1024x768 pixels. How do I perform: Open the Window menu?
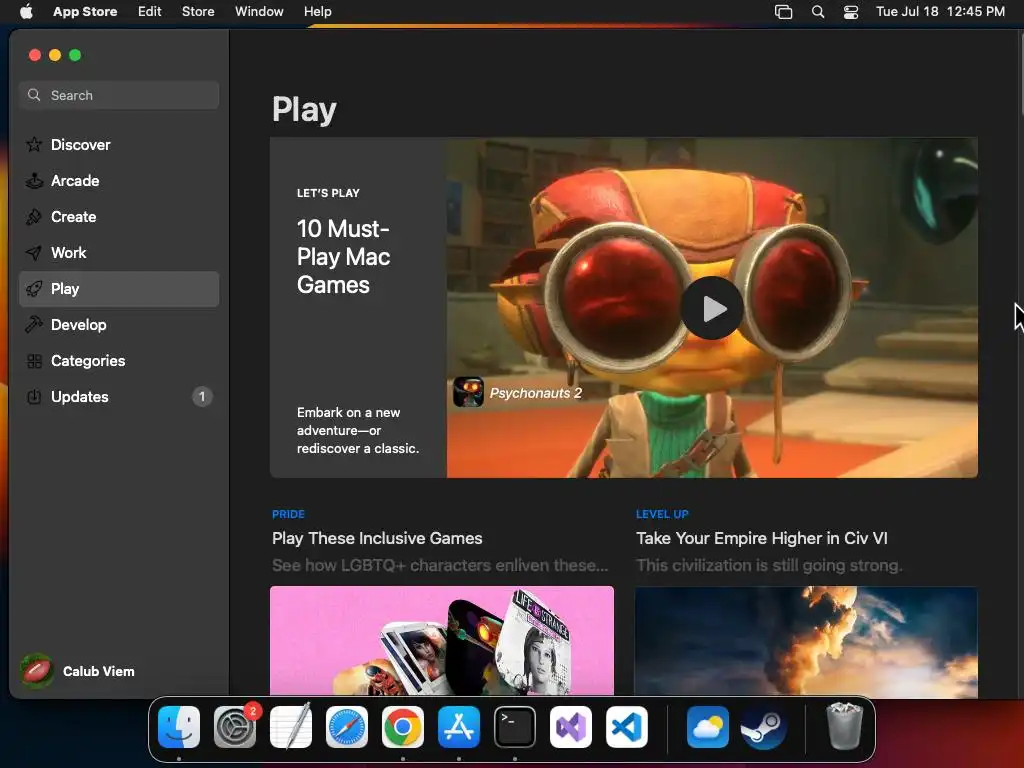click(259, 12)
